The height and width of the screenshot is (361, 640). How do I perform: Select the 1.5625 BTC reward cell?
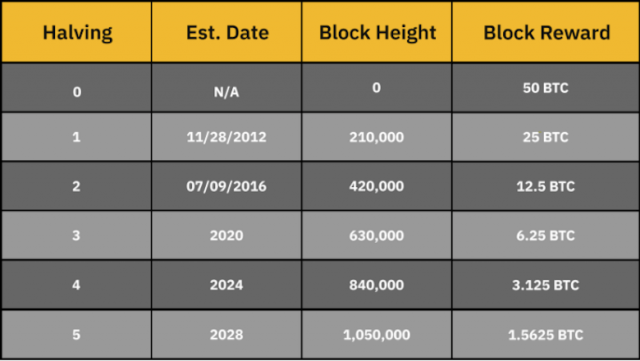coord(546,334)
